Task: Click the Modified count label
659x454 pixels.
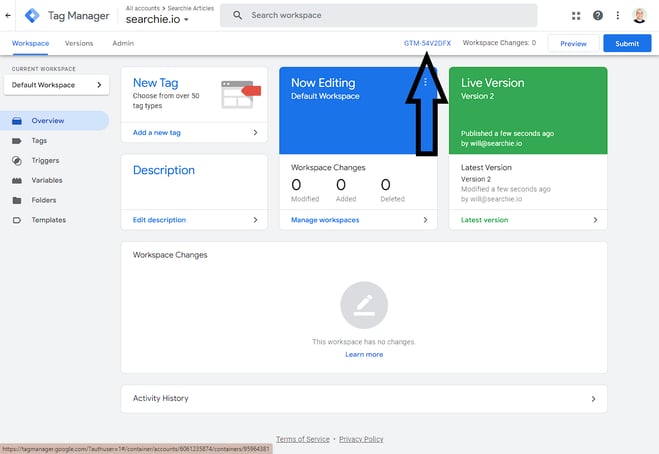Action: click(x=305, y=199)
